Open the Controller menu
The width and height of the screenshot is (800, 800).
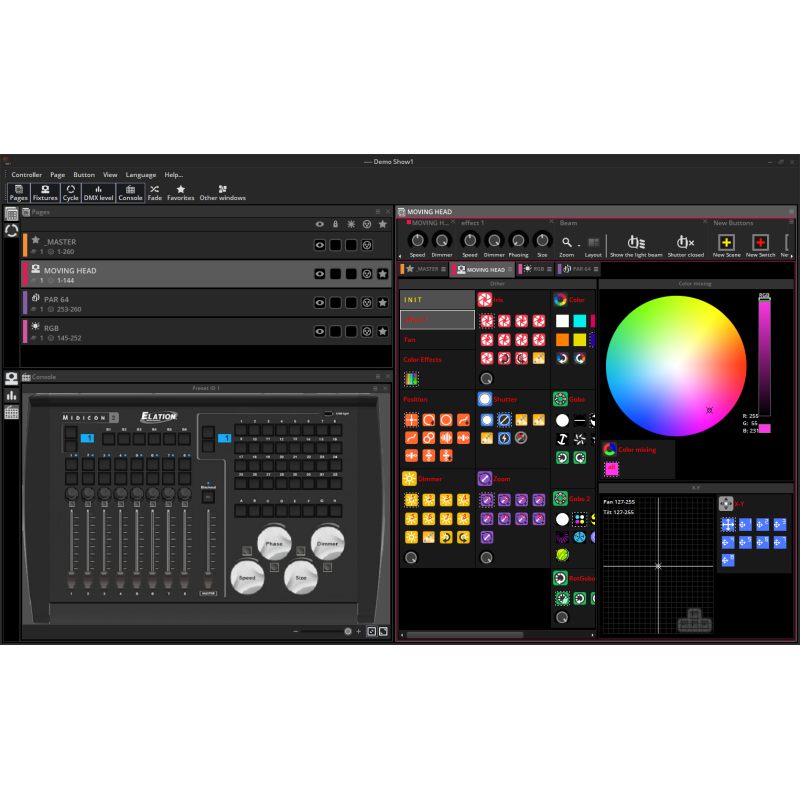coord(27,175)
